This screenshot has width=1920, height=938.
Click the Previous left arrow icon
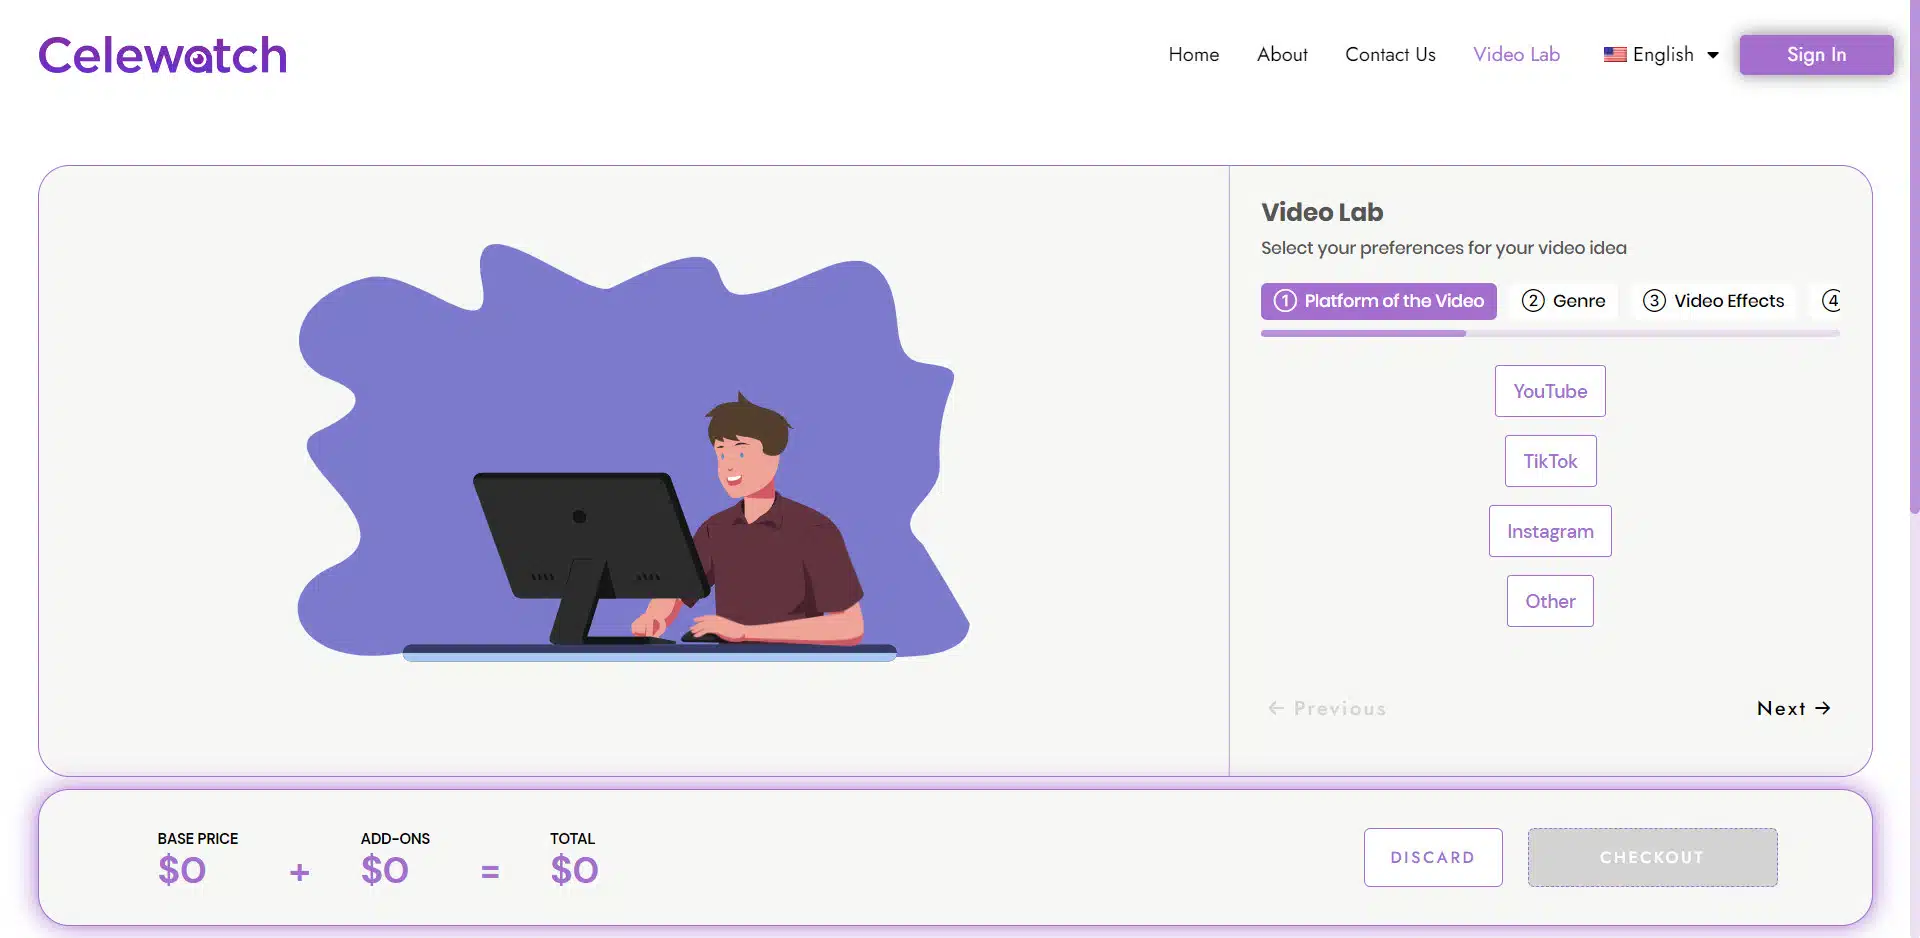1276,708
